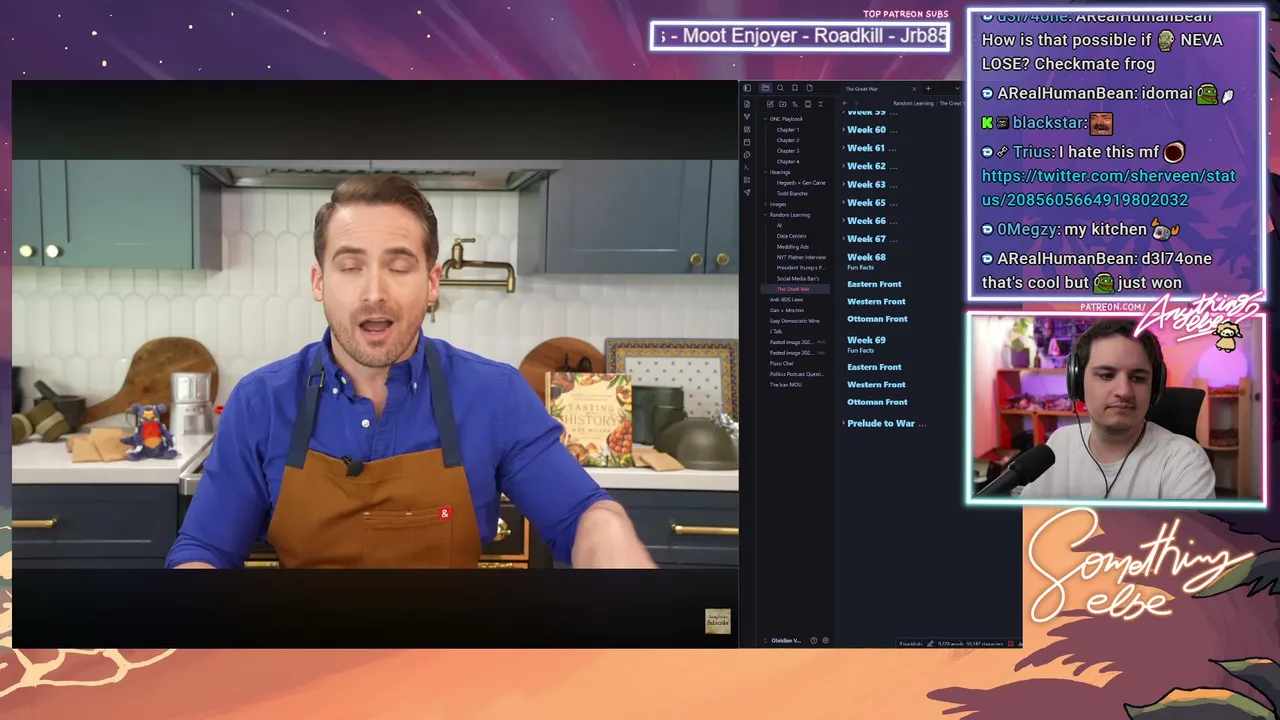Screen dimensions: 1280x720
Task: Open the search panel in Obsidian
Action: pos(780,88)
